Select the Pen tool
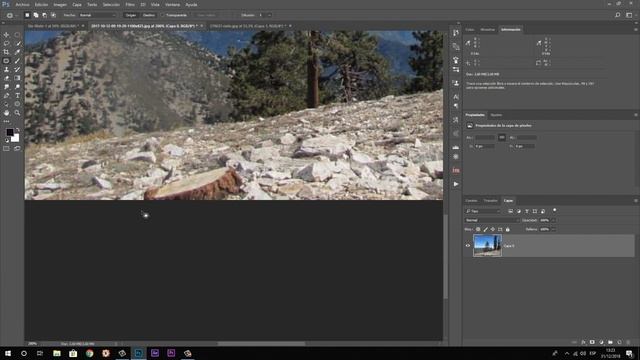640x360 pixels. 6,96
